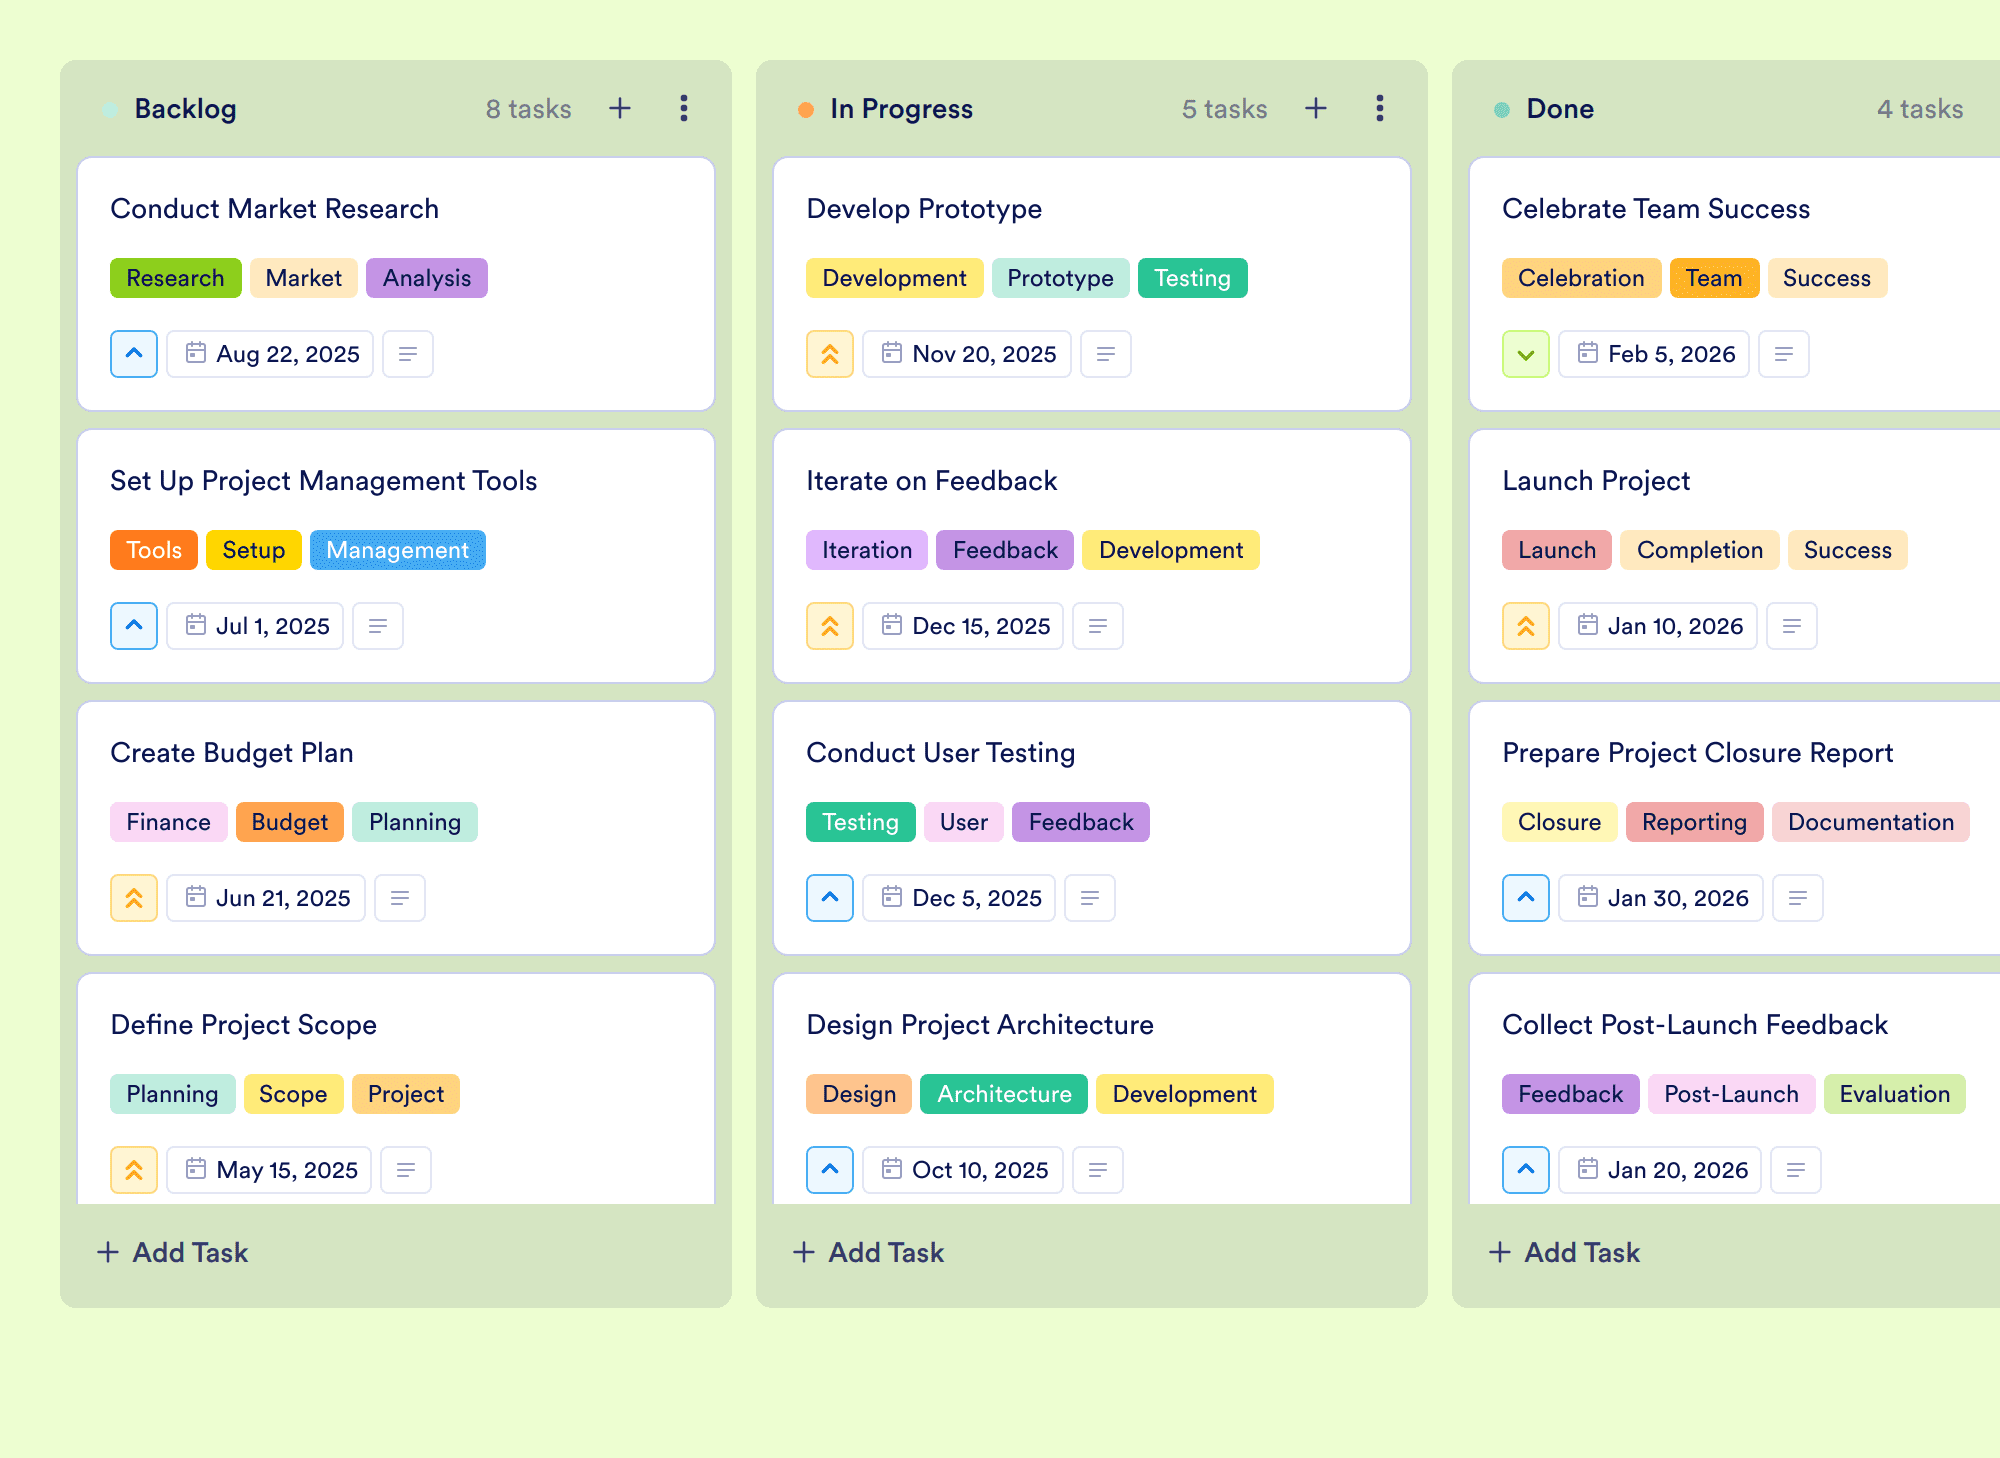
Task: Open the Backlog column three-dot menu
Action: click(684, 108)
